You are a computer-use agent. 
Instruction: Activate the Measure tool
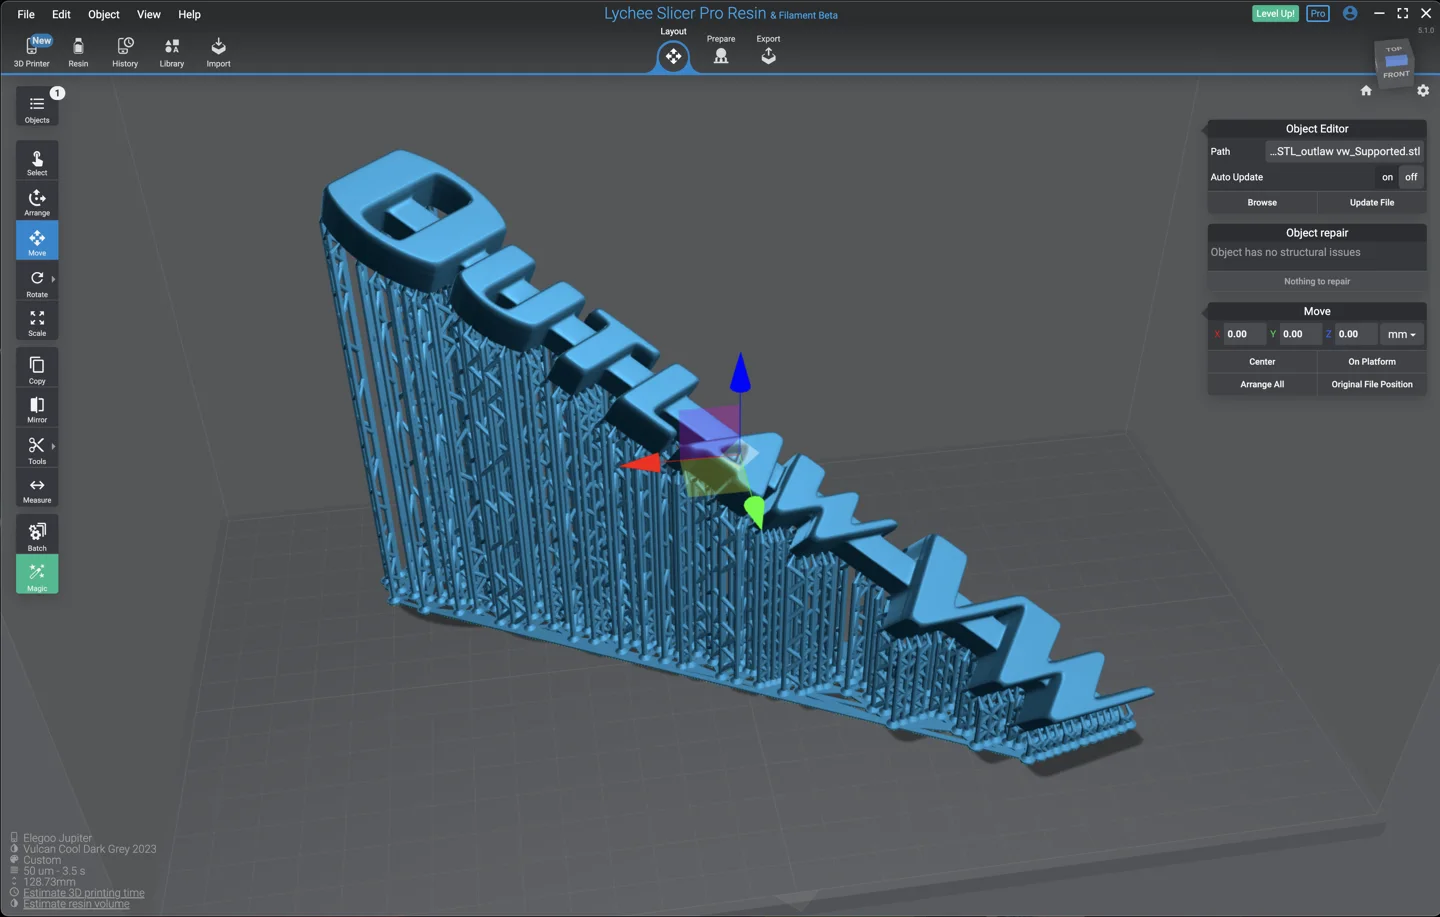tap(37, 489)
